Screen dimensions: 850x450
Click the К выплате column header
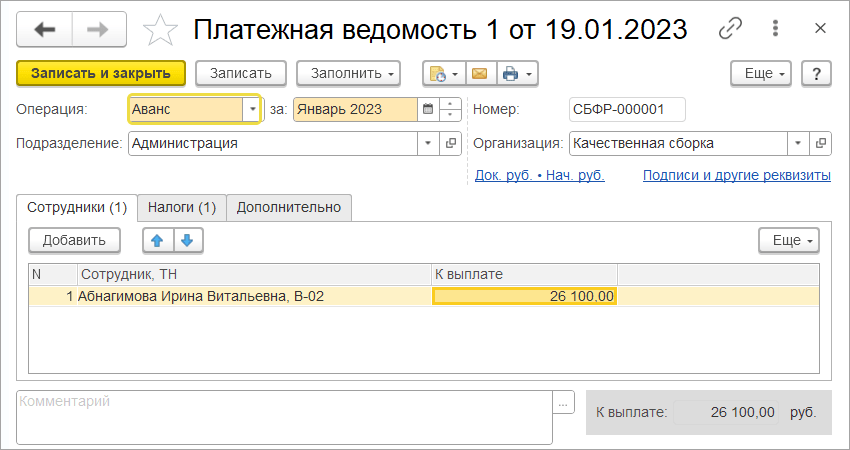point(524,275)
